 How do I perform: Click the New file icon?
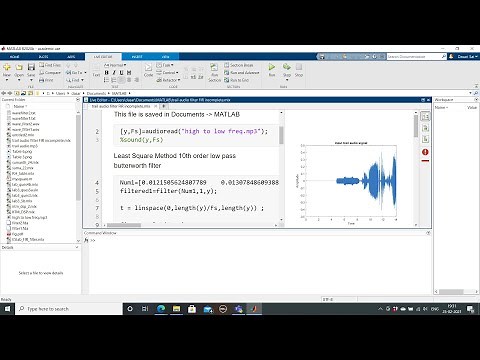[7, 67]
